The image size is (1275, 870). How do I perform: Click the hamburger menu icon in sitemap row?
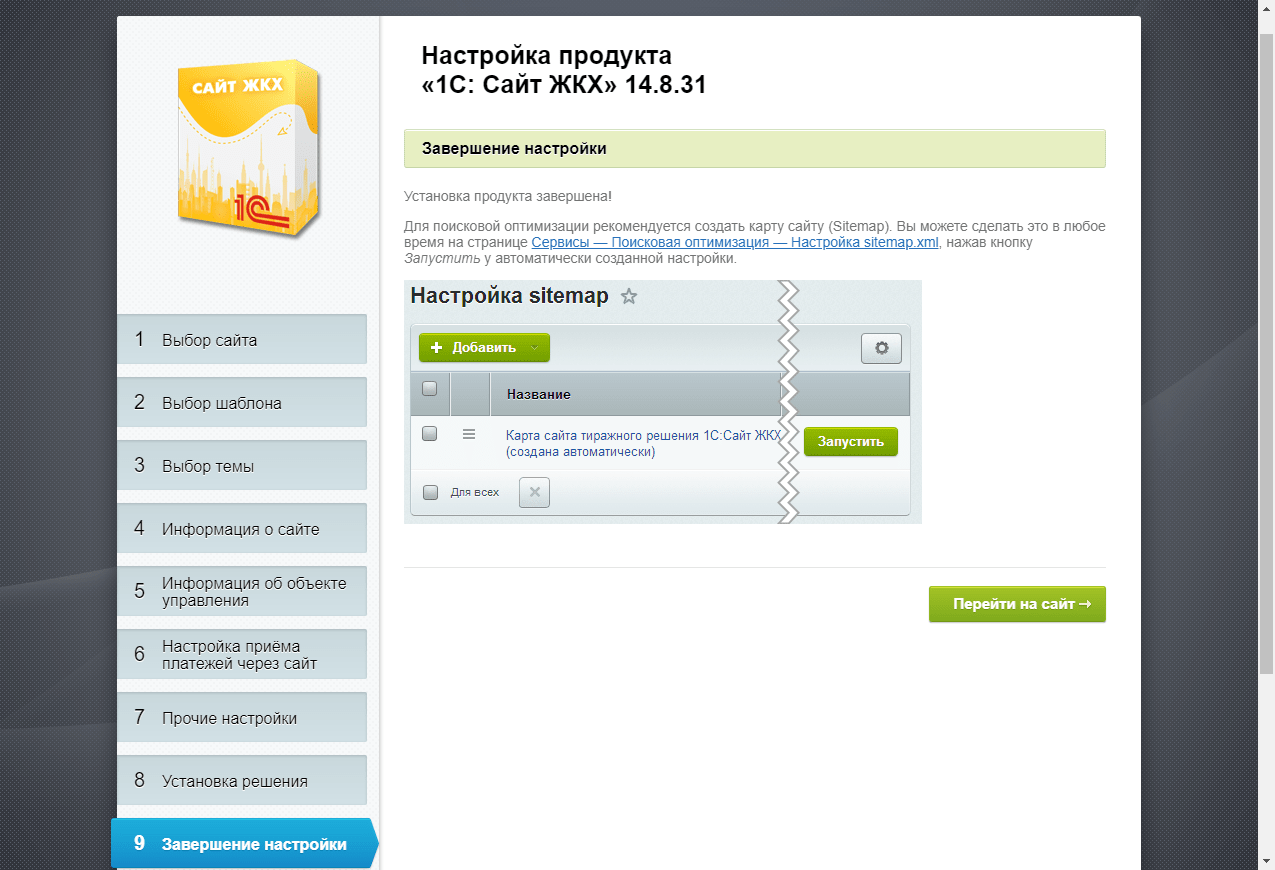pos(469,434)
